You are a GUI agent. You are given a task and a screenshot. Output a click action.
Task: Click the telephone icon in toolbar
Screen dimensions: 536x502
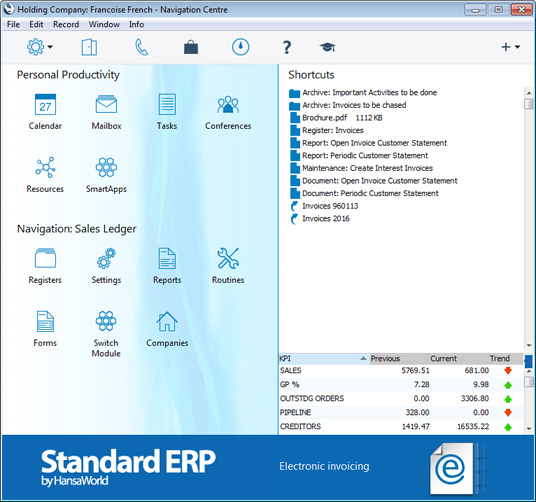142,47
